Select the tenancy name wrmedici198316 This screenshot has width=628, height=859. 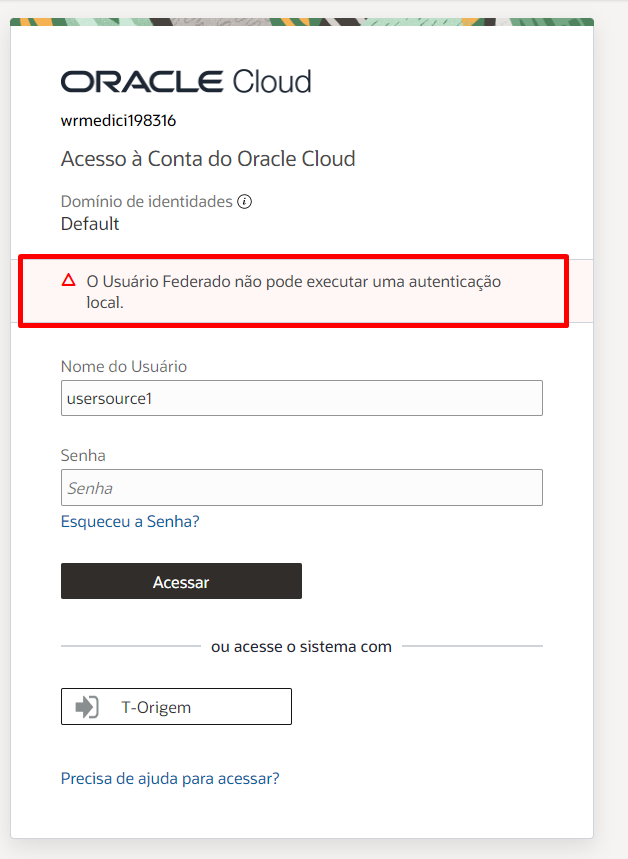[x=118, y=121]
